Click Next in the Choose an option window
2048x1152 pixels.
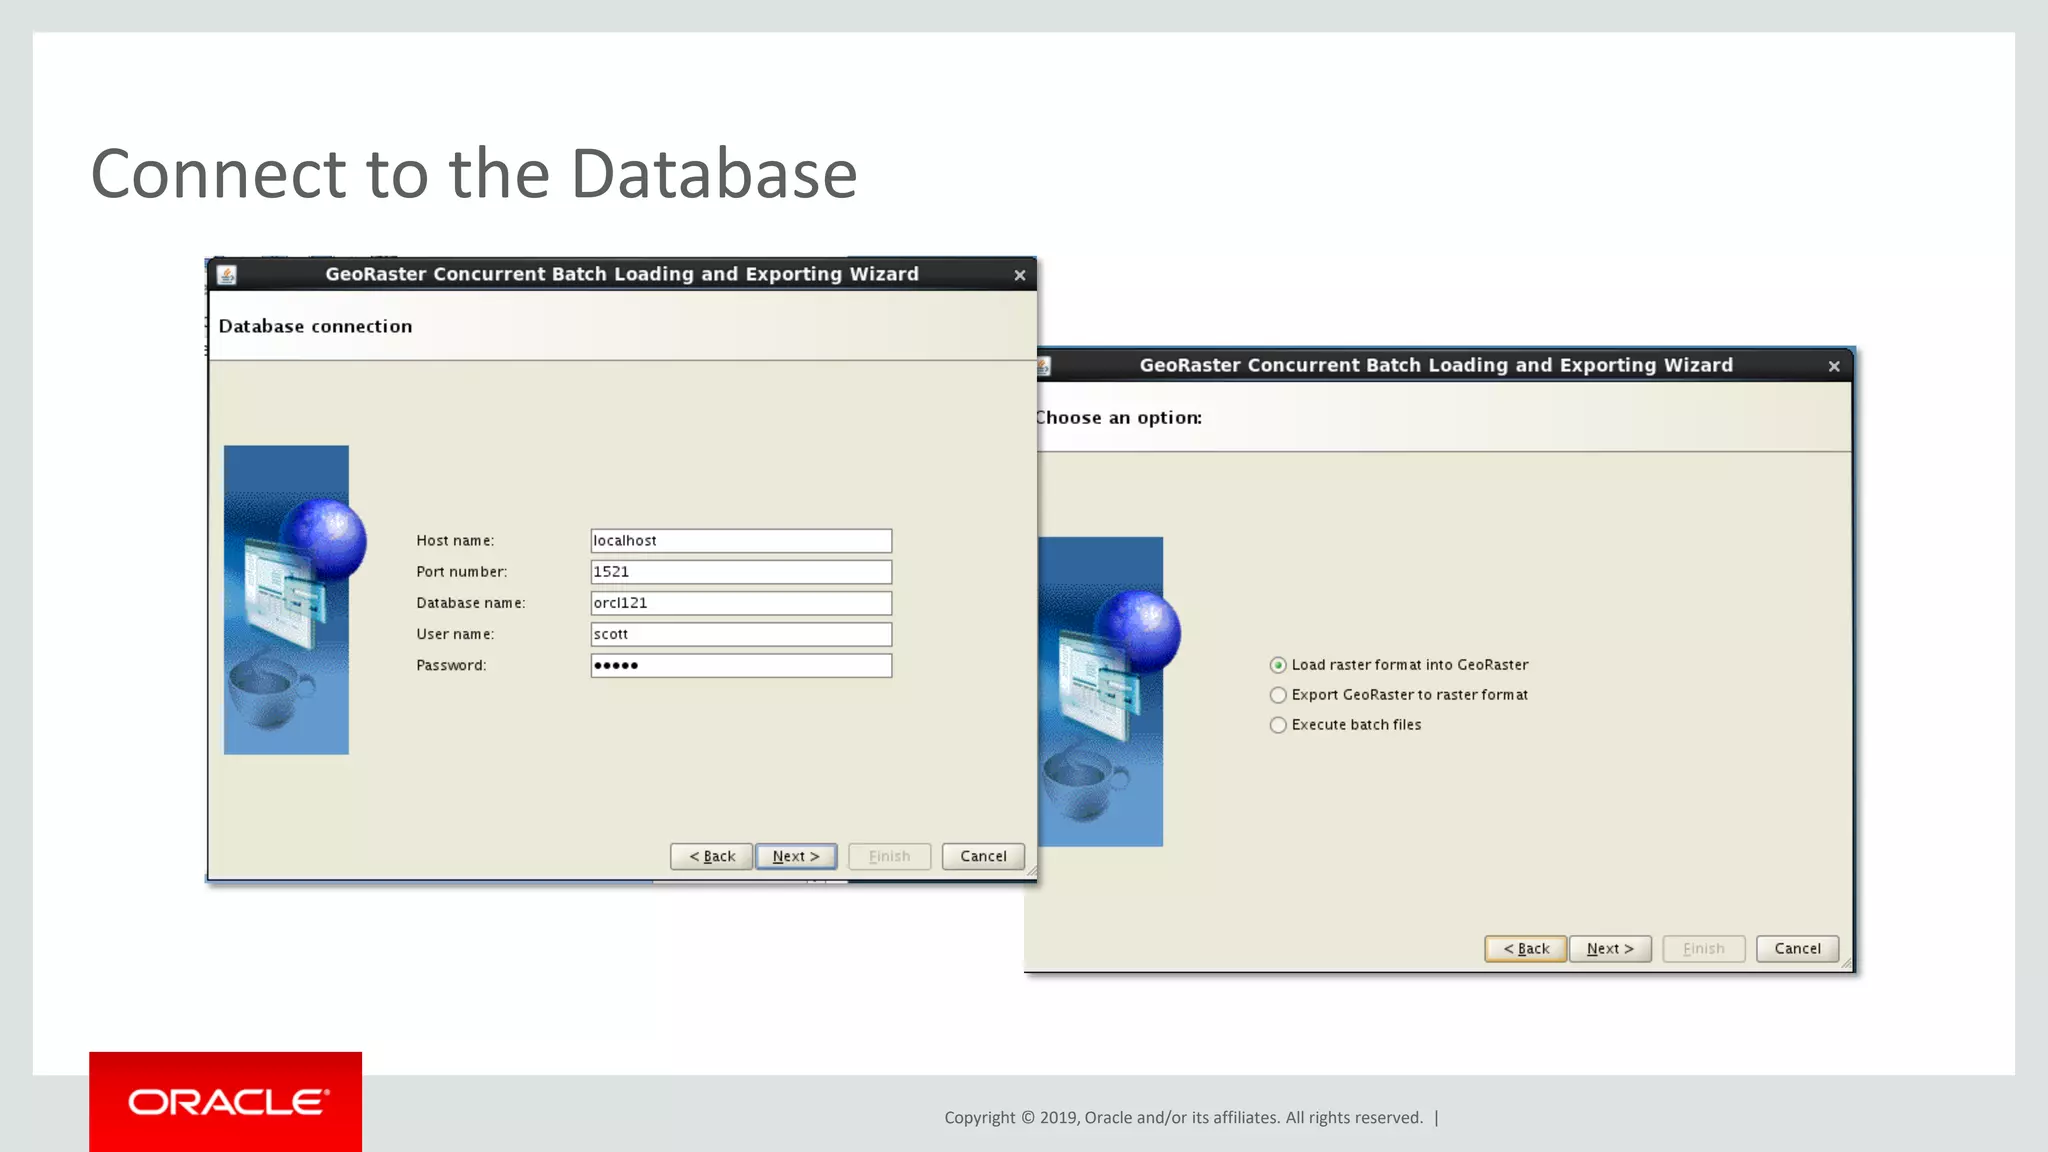[1610, 948]
